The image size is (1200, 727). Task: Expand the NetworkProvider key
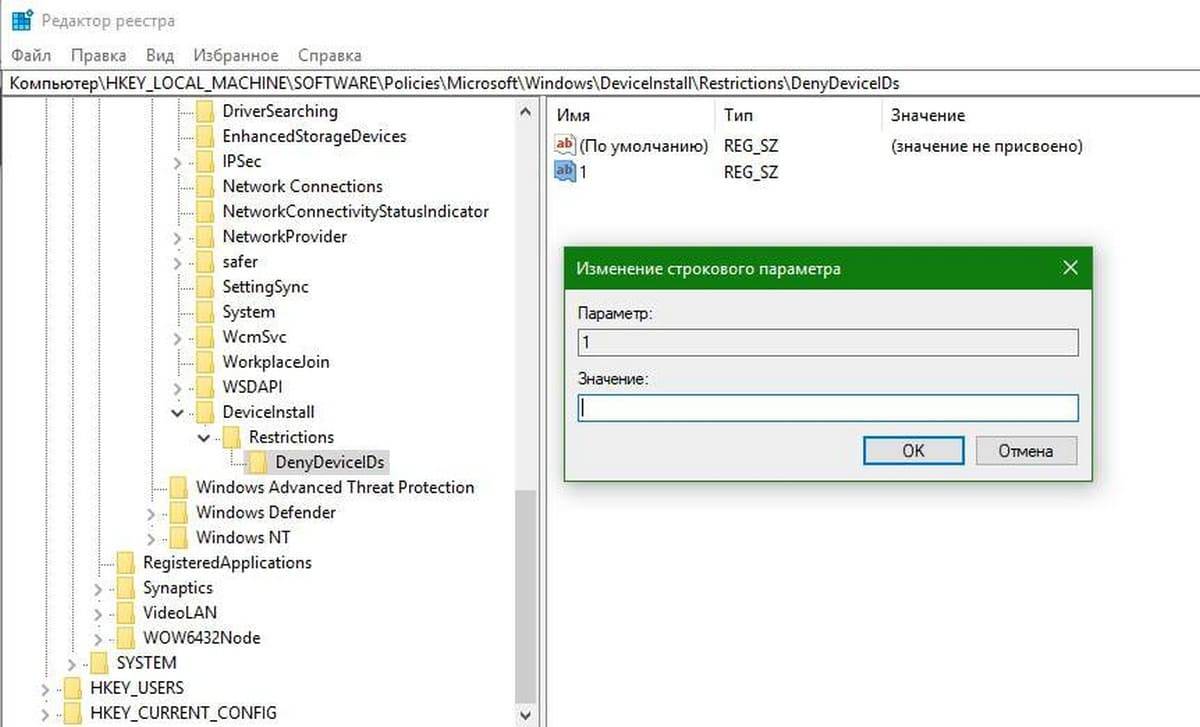click(x=178, y=237)
